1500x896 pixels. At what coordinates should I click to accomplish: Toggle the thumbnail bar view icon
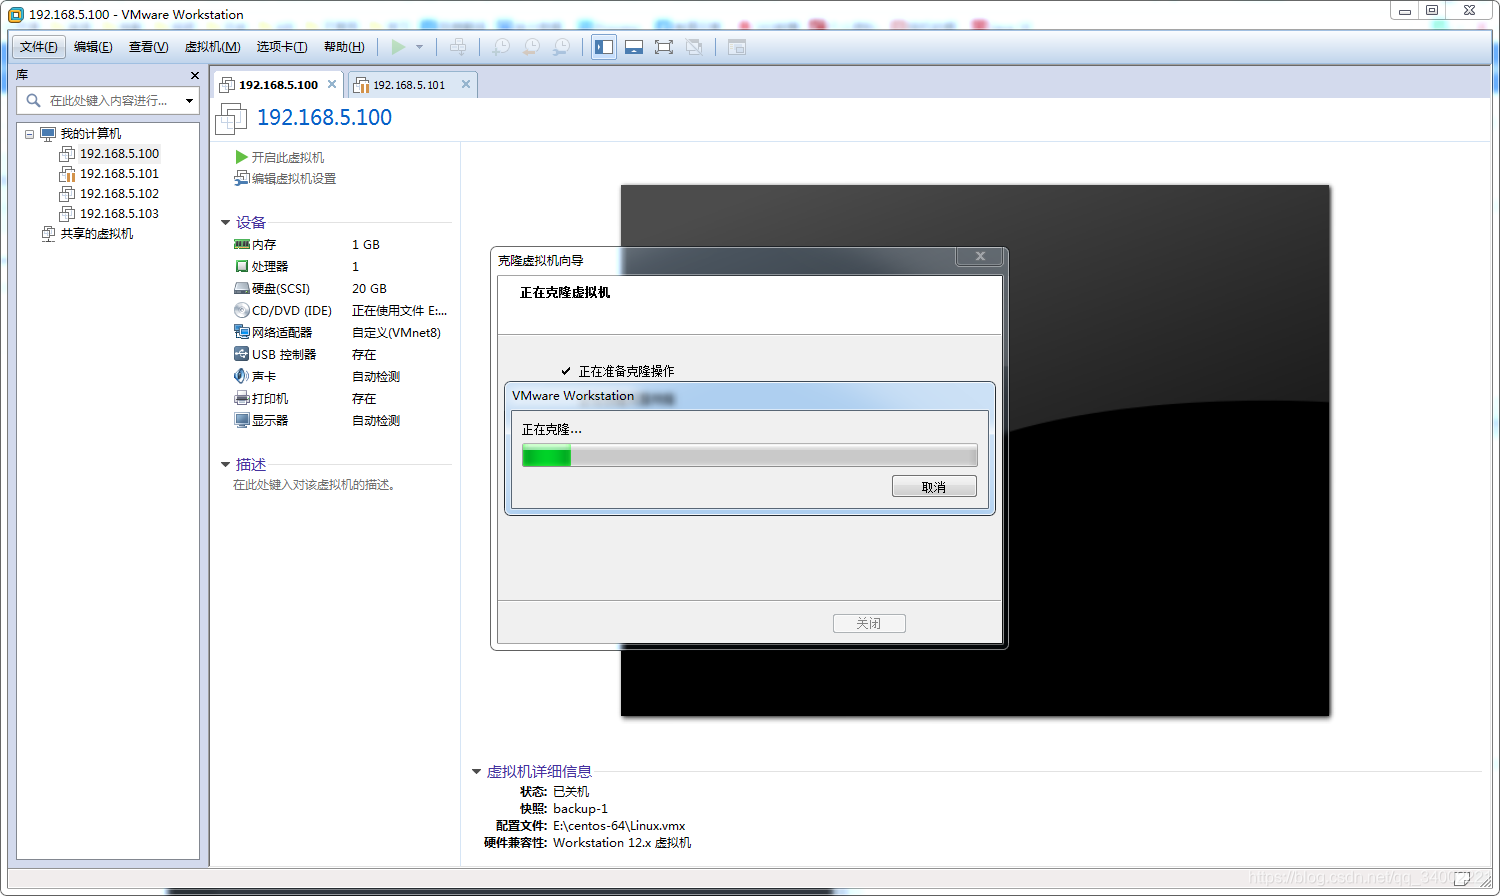634,47
